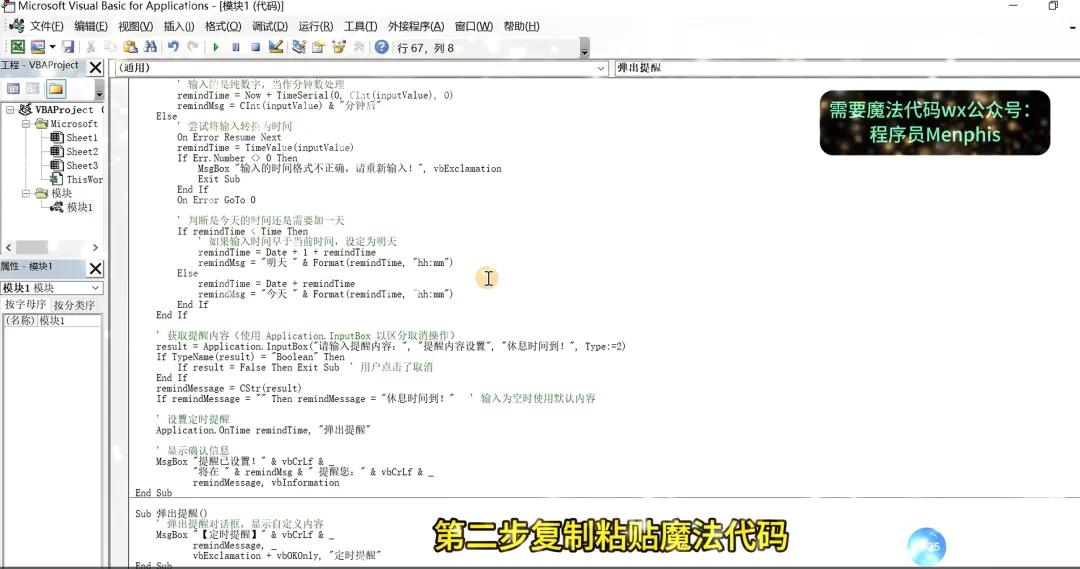Open the 调试(D) menu
Image resolution: width=1080 pixels, height=569 pixels.
(x=270, y=26)
